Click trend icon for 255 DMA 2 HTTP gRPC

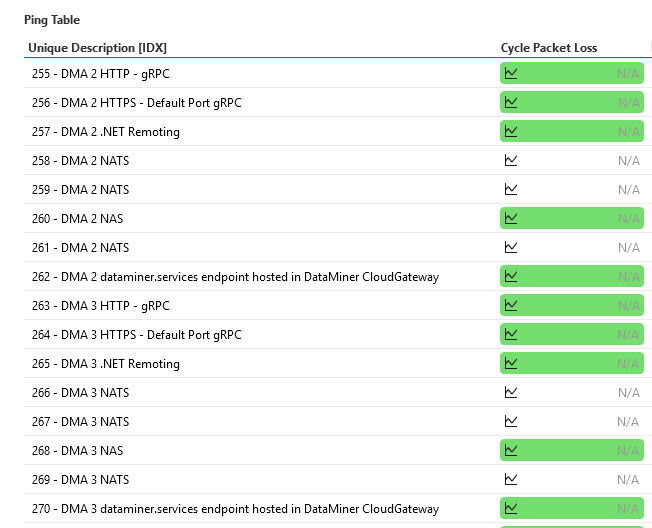(x=511, y=73)
